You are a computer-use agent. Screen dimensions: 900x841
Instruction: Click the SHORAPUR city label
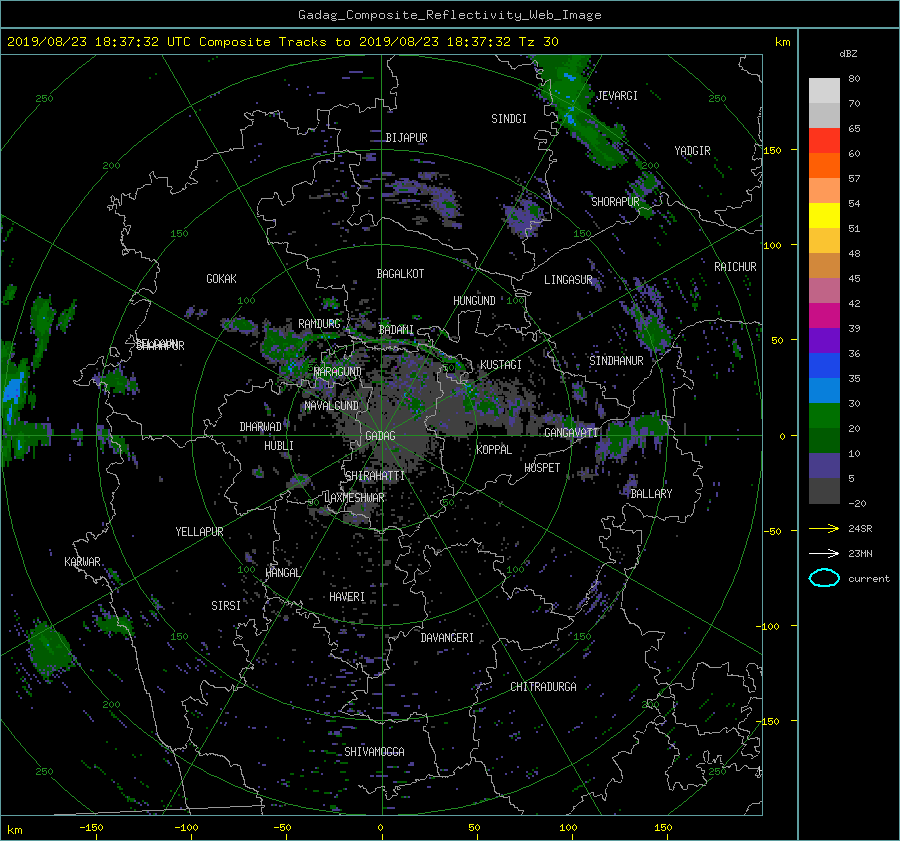(615, 202)
